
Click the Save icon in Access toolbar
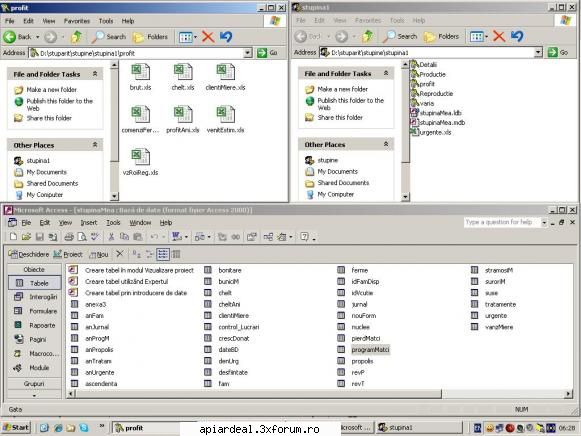click(x=39, y=237)
